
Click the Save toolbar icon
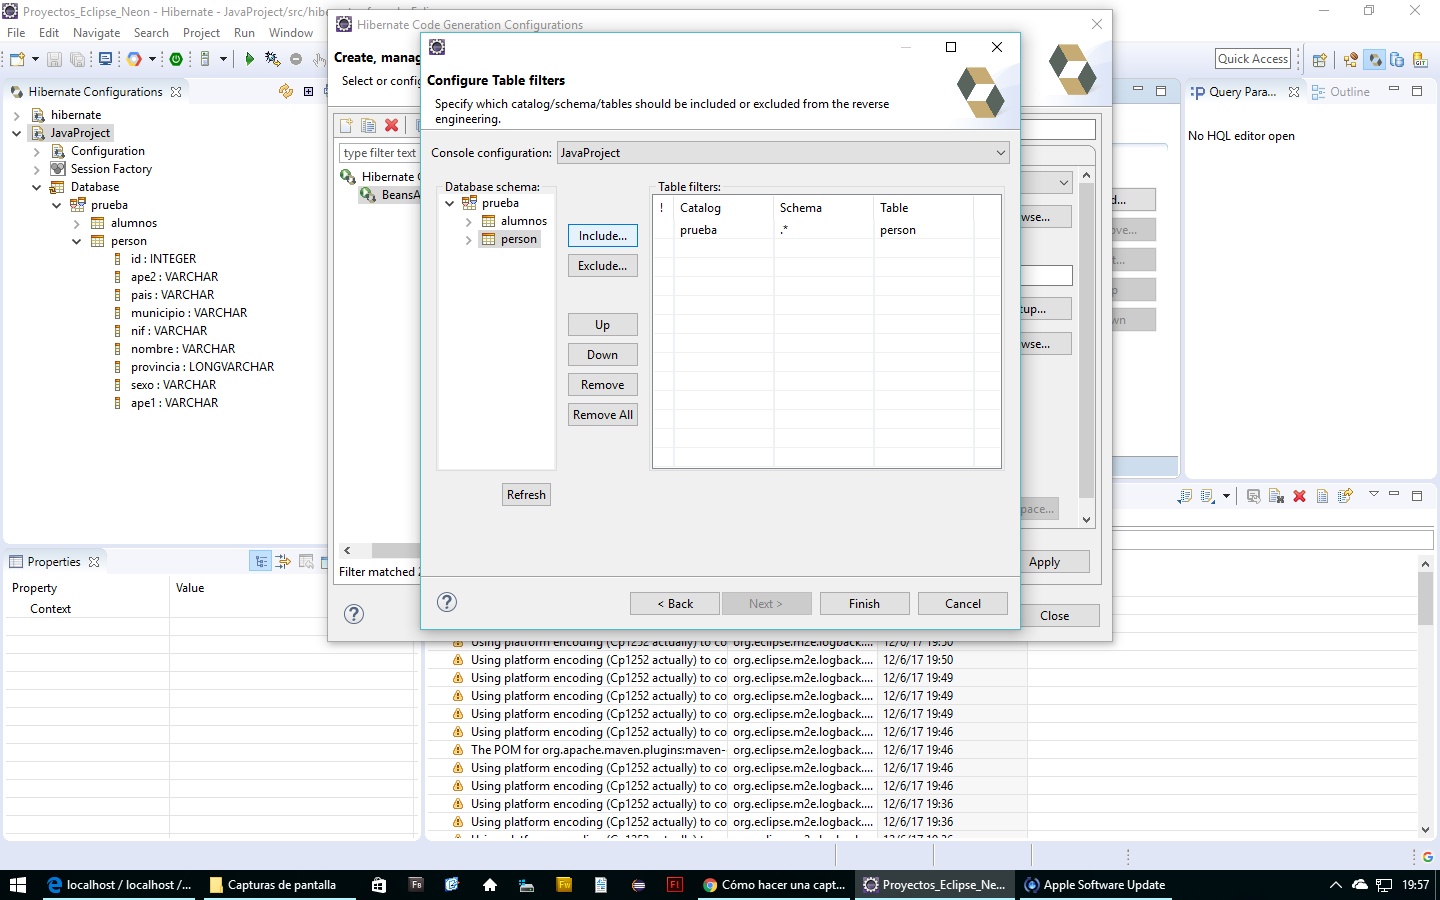pyautogui.click(x=55, y=59)
